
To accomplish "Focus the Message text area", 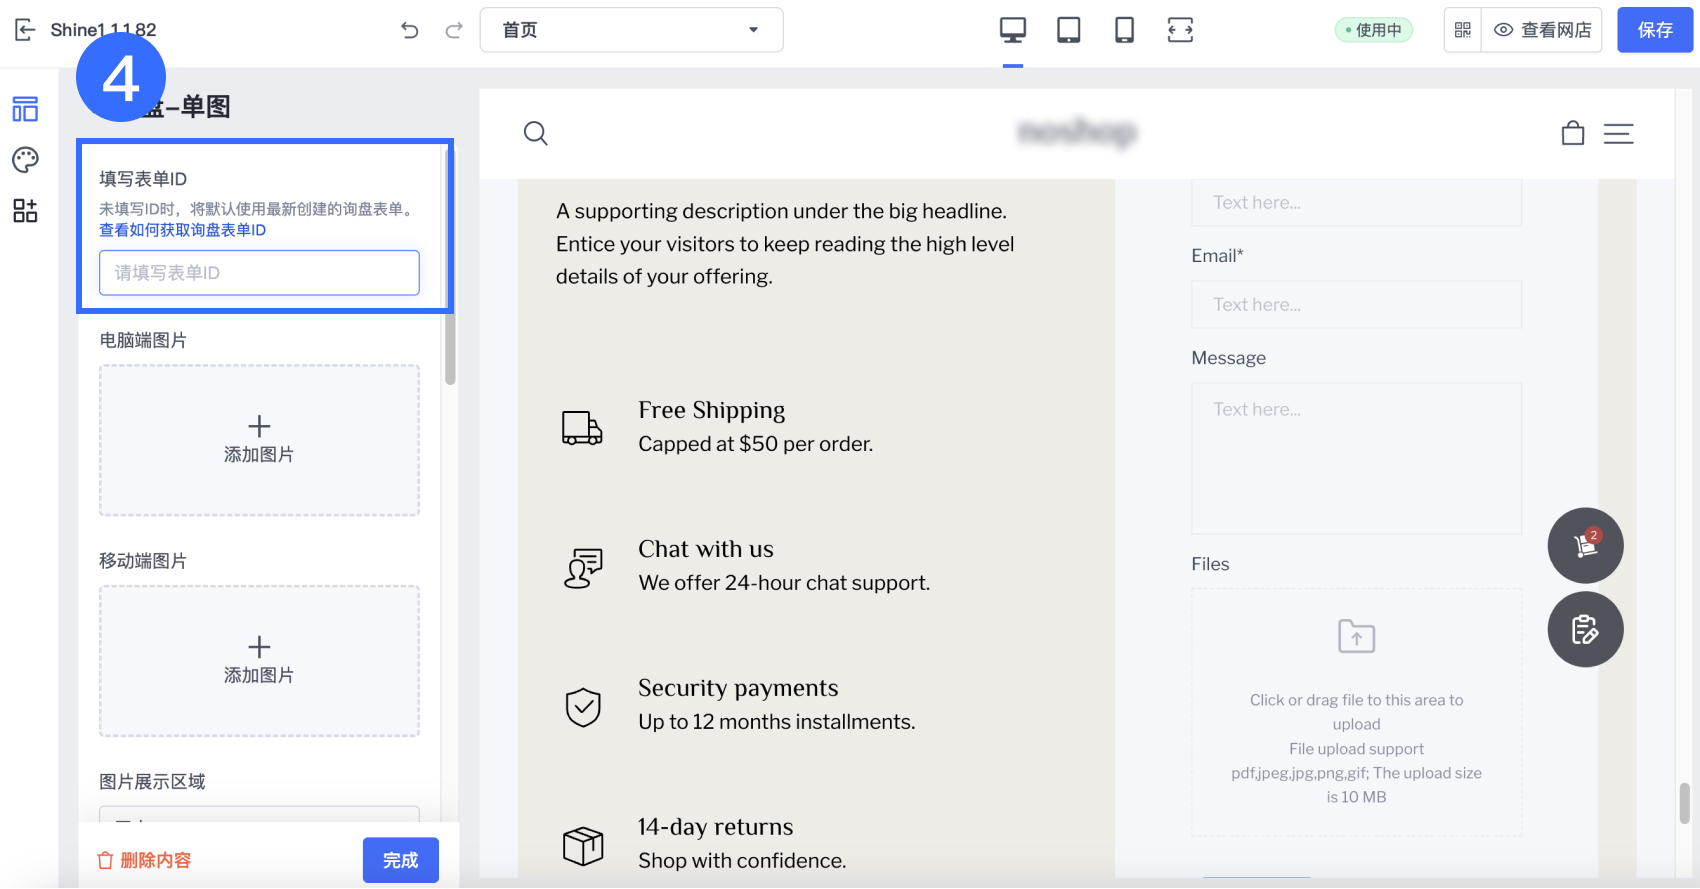I will coord(1356,458).
